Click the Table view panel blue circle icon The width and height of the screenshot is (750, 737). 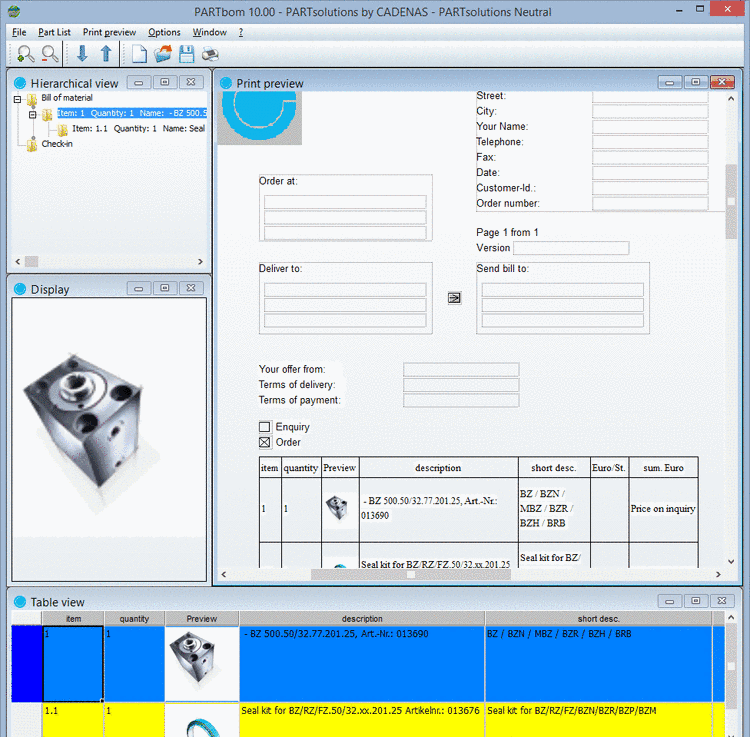click(x=20, y=602)
